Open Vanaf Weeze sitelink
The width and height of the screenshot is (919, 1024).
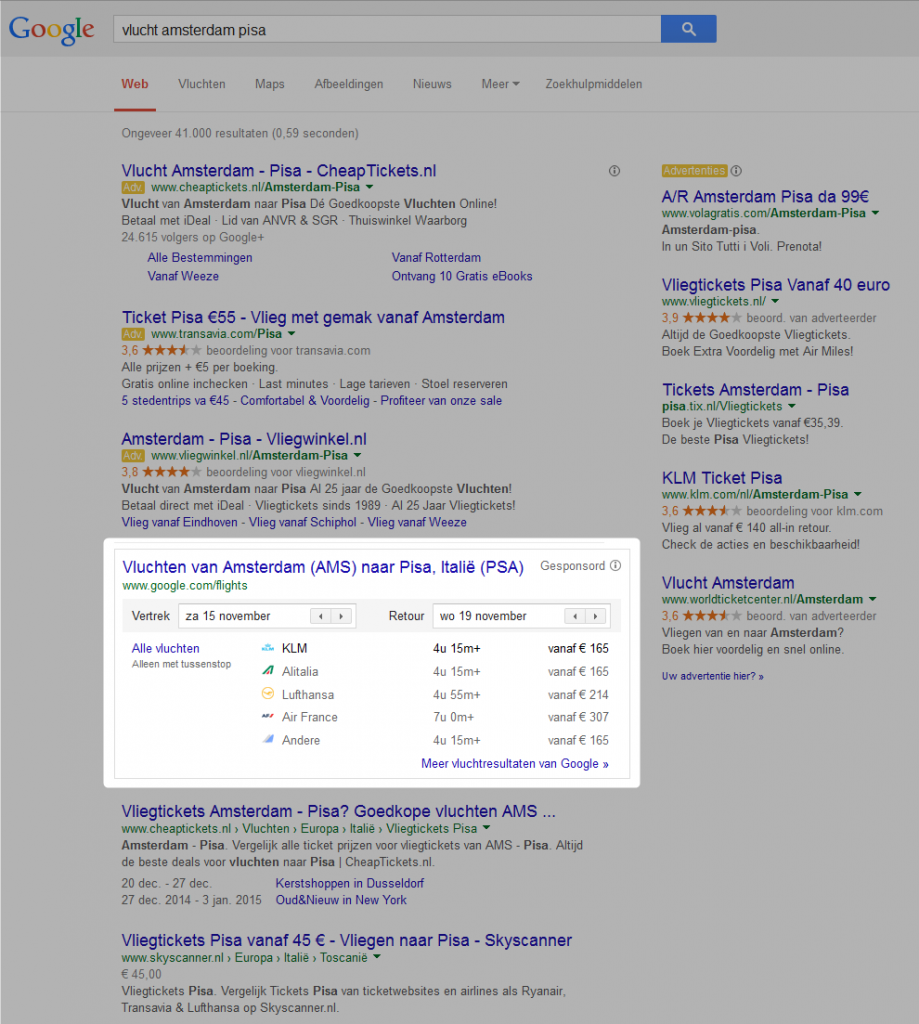pos(183,276)
